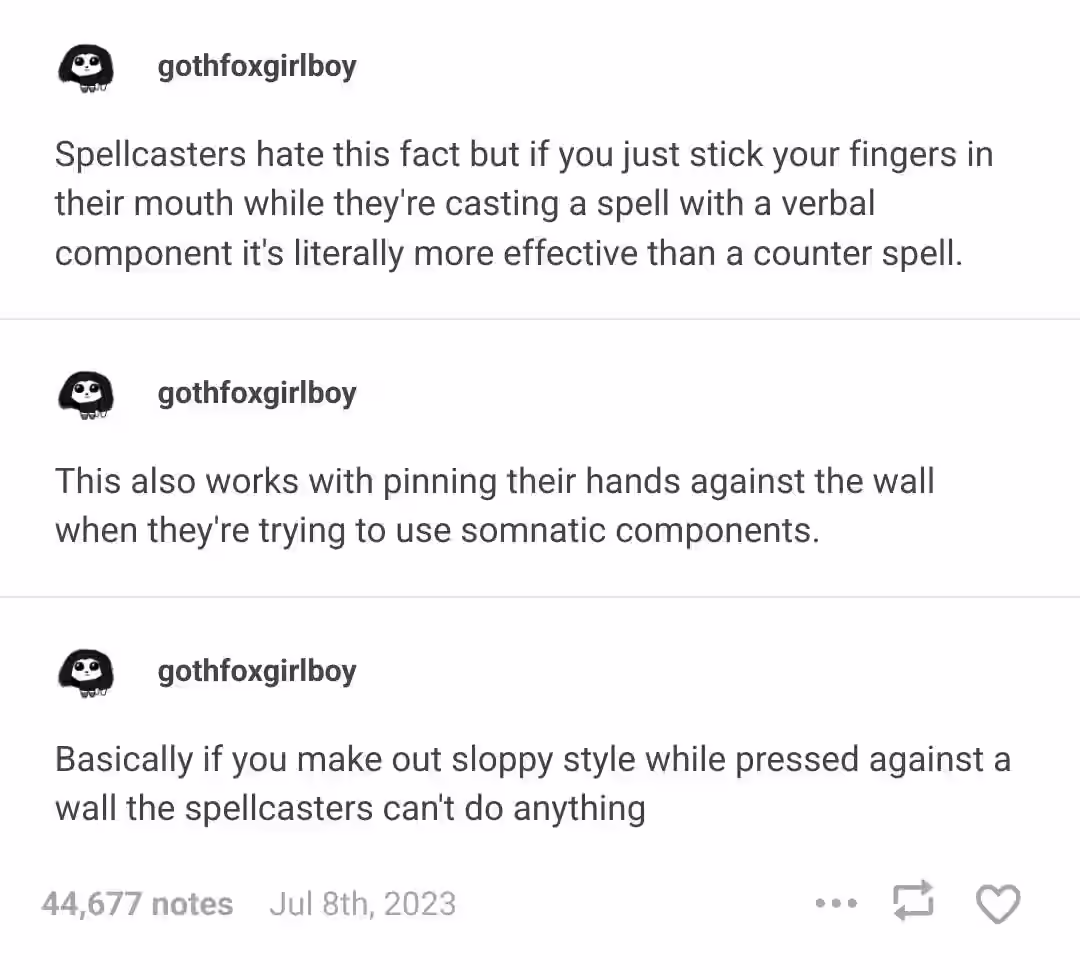Click the text 'This also works with pinning'

point(495,506)
